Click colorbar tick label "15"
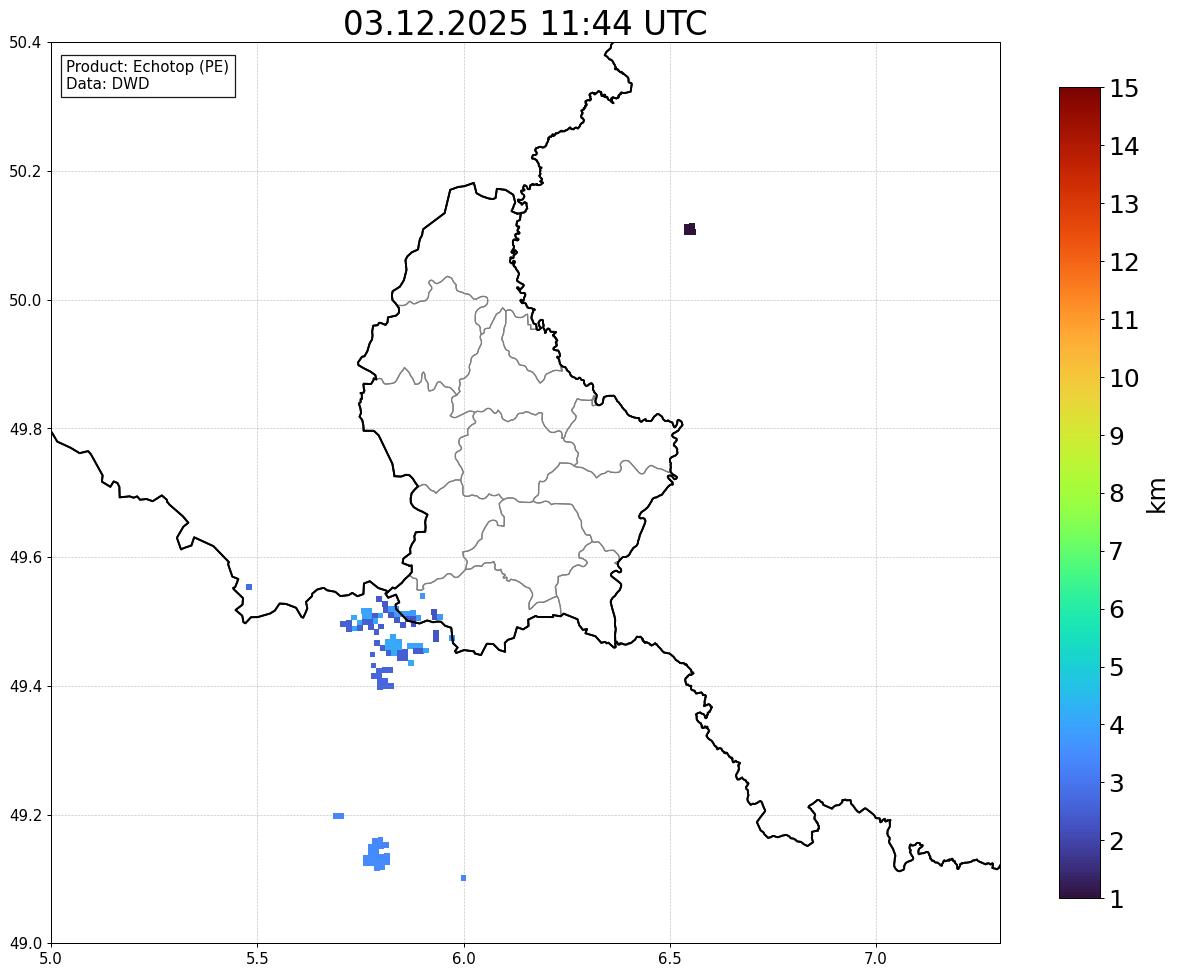The image size is (1178, 976). click(x=1124, y=89)
